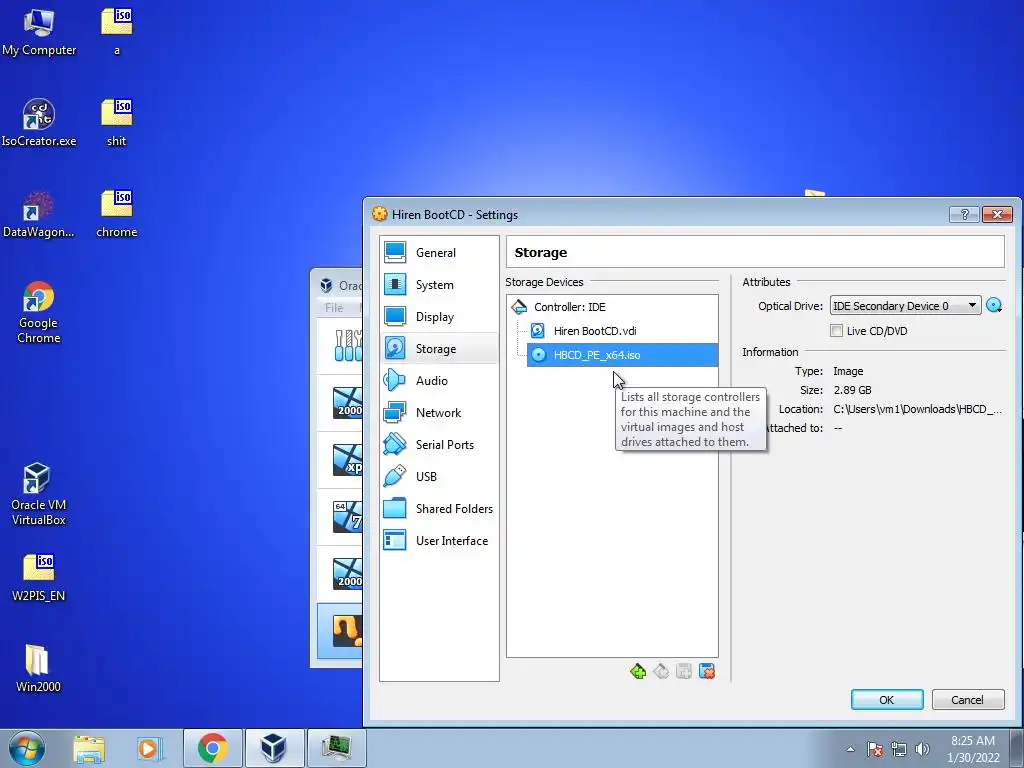The image size is (1024, 768).
Task: Click the remove attachment icon
Action: tap(707, 671)
